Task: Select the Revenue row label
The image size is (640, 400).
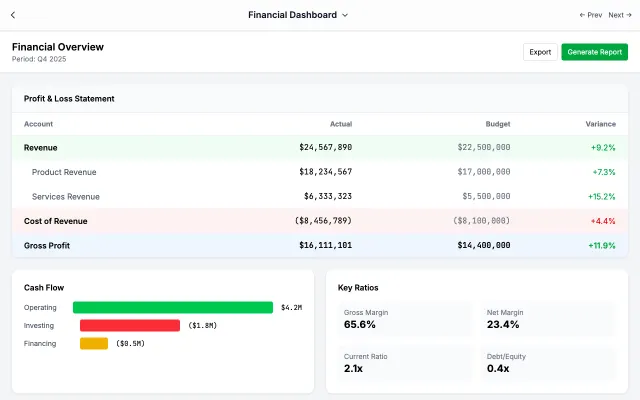Action: click(x=40, y=148)
